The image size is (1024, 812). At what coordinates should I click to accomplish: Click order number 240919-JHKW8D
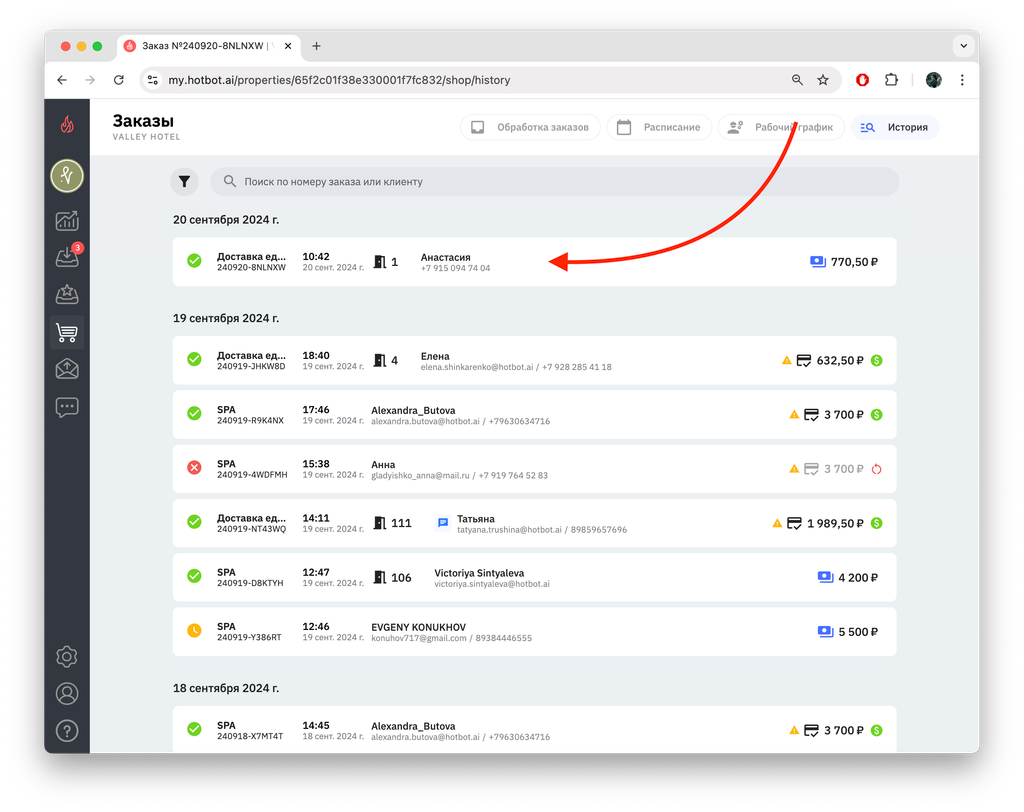[x=251, y=366]
